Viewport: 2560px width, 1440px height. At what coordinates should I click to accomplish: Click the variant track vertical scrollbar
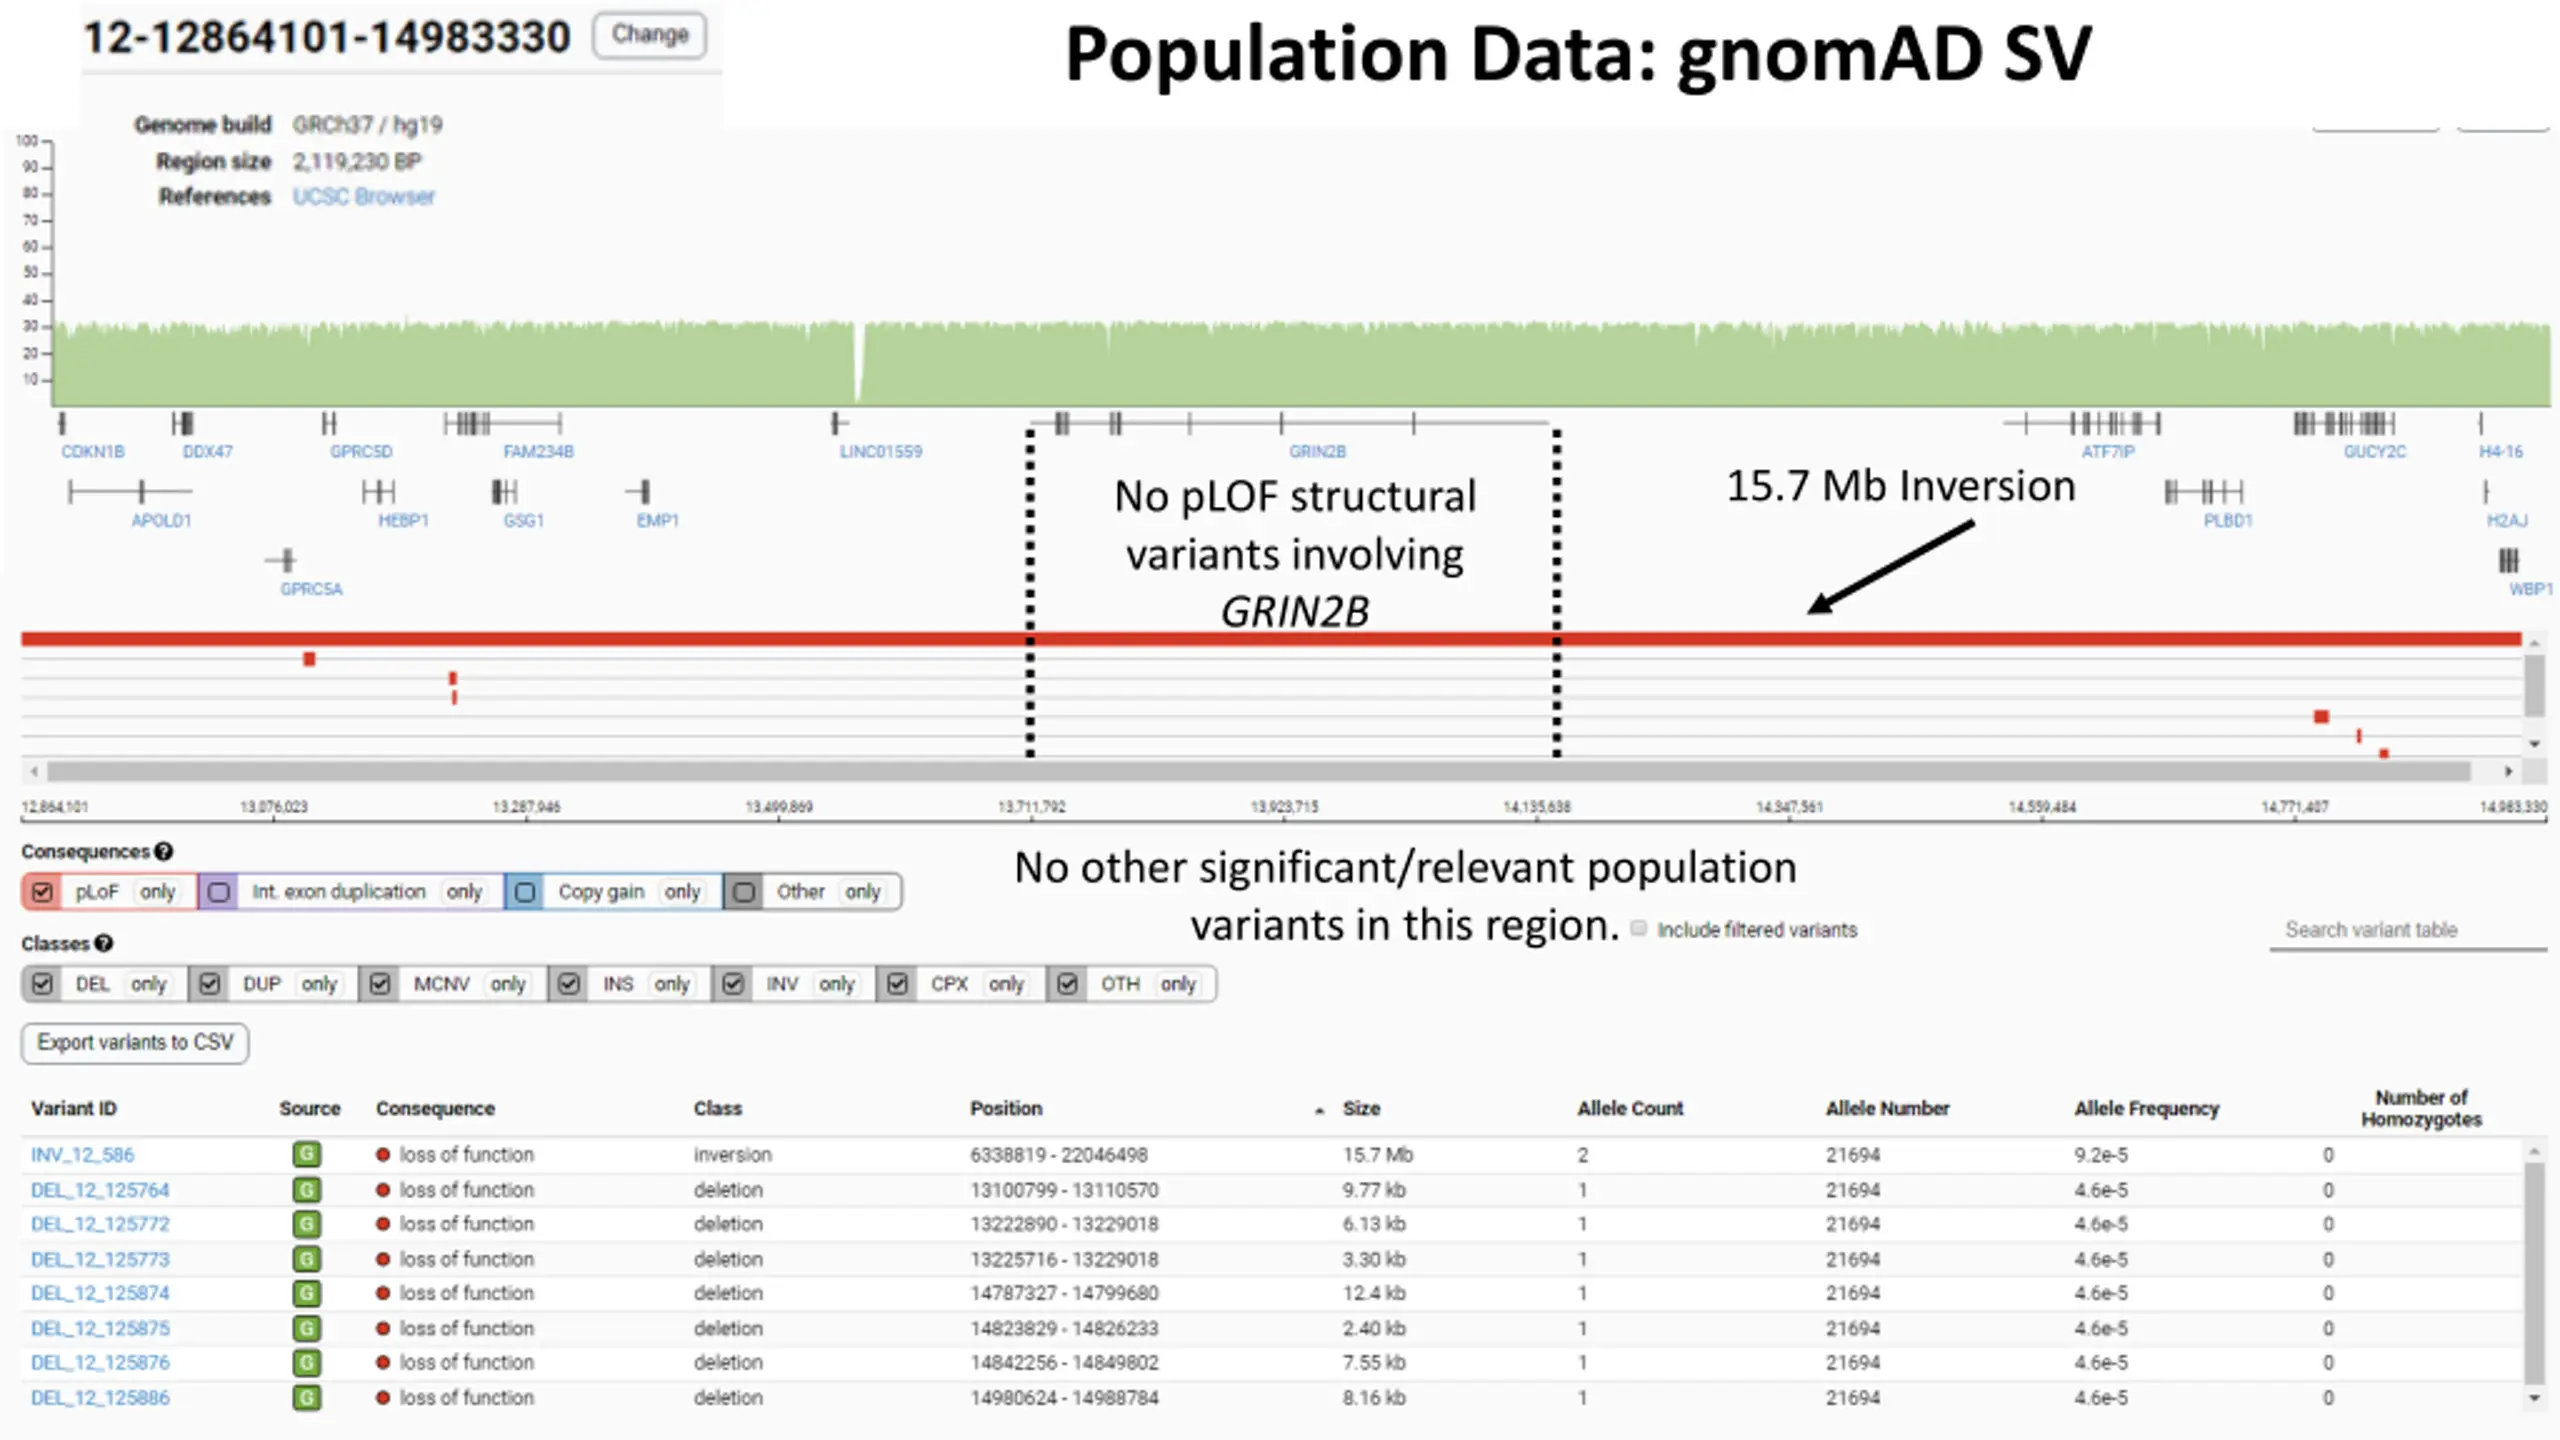(2534, 685)
